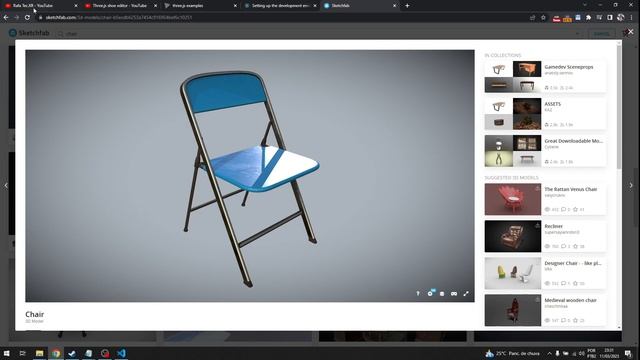Open the Recliner model link
The image size is (640, 360).
click(553, 226)
